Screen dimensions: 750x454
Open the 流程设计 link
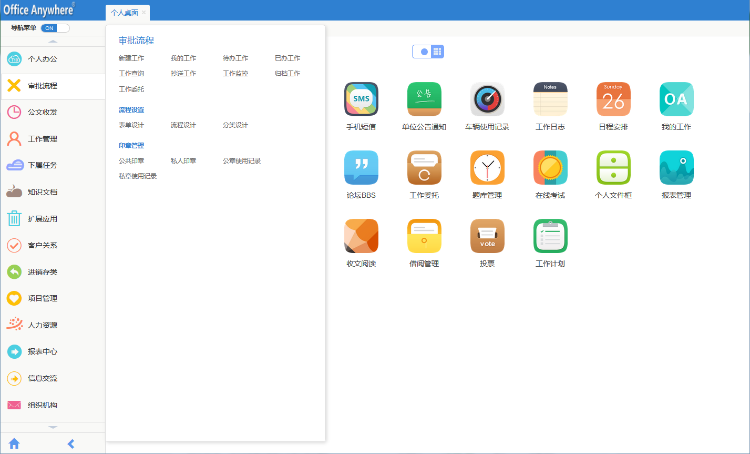tap(183, 125)
